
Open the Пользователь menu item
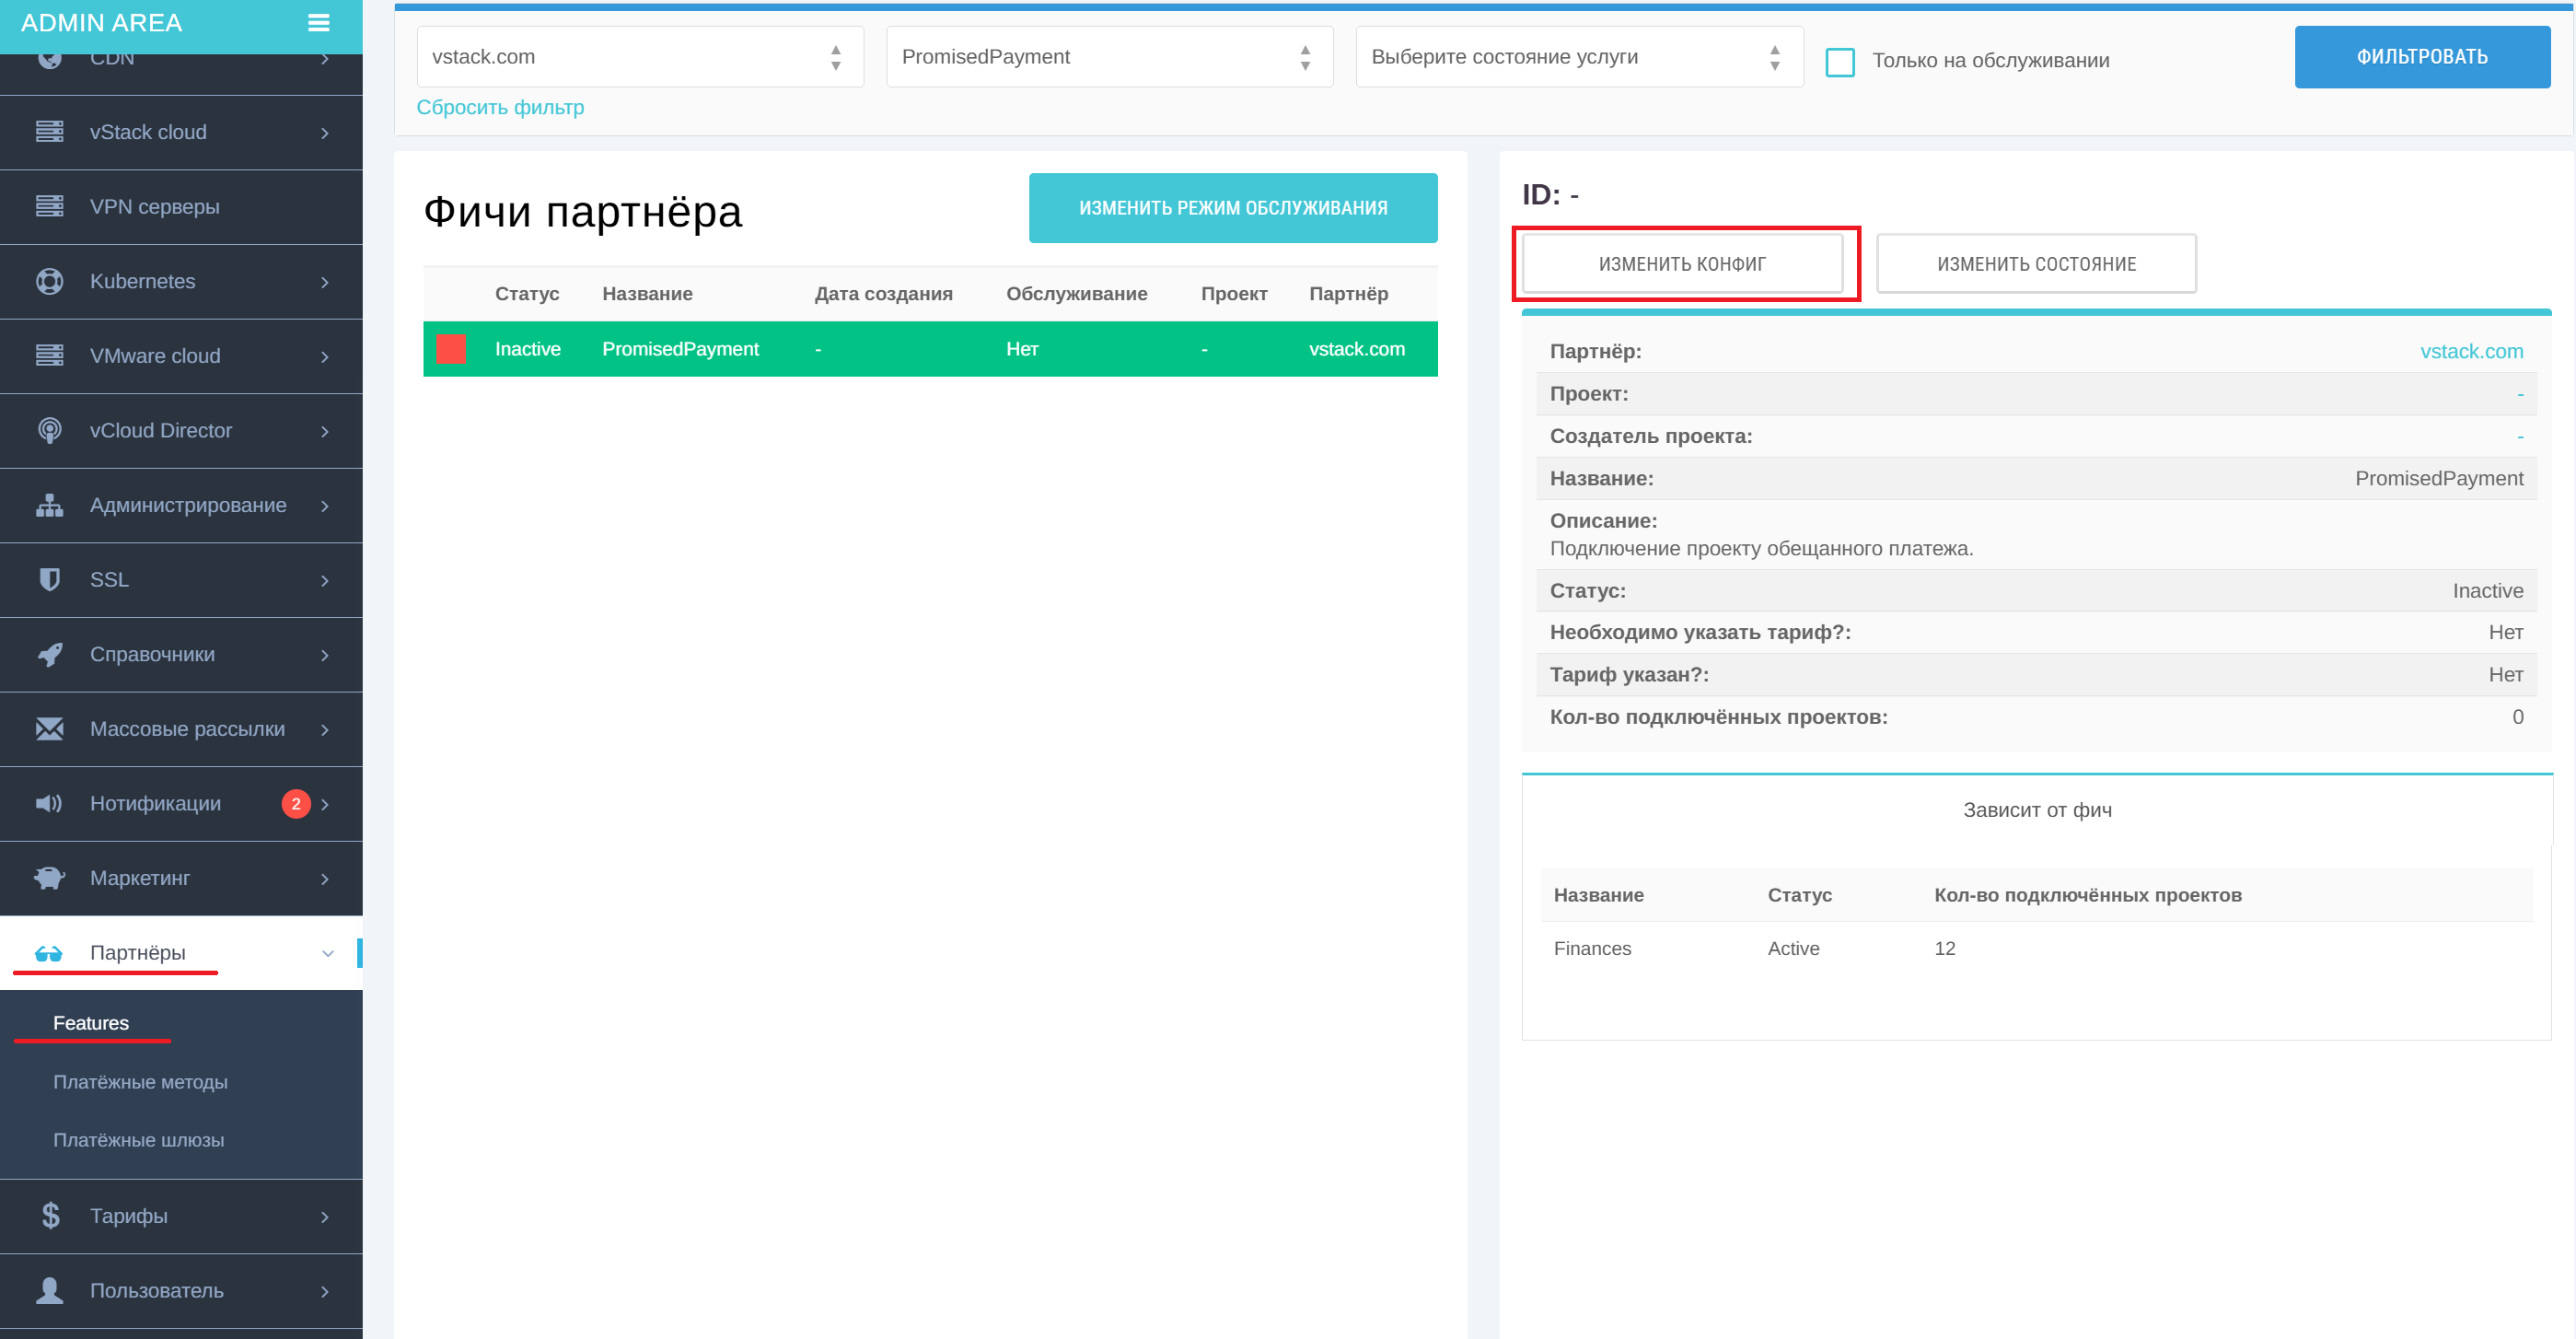[181, 1291]
